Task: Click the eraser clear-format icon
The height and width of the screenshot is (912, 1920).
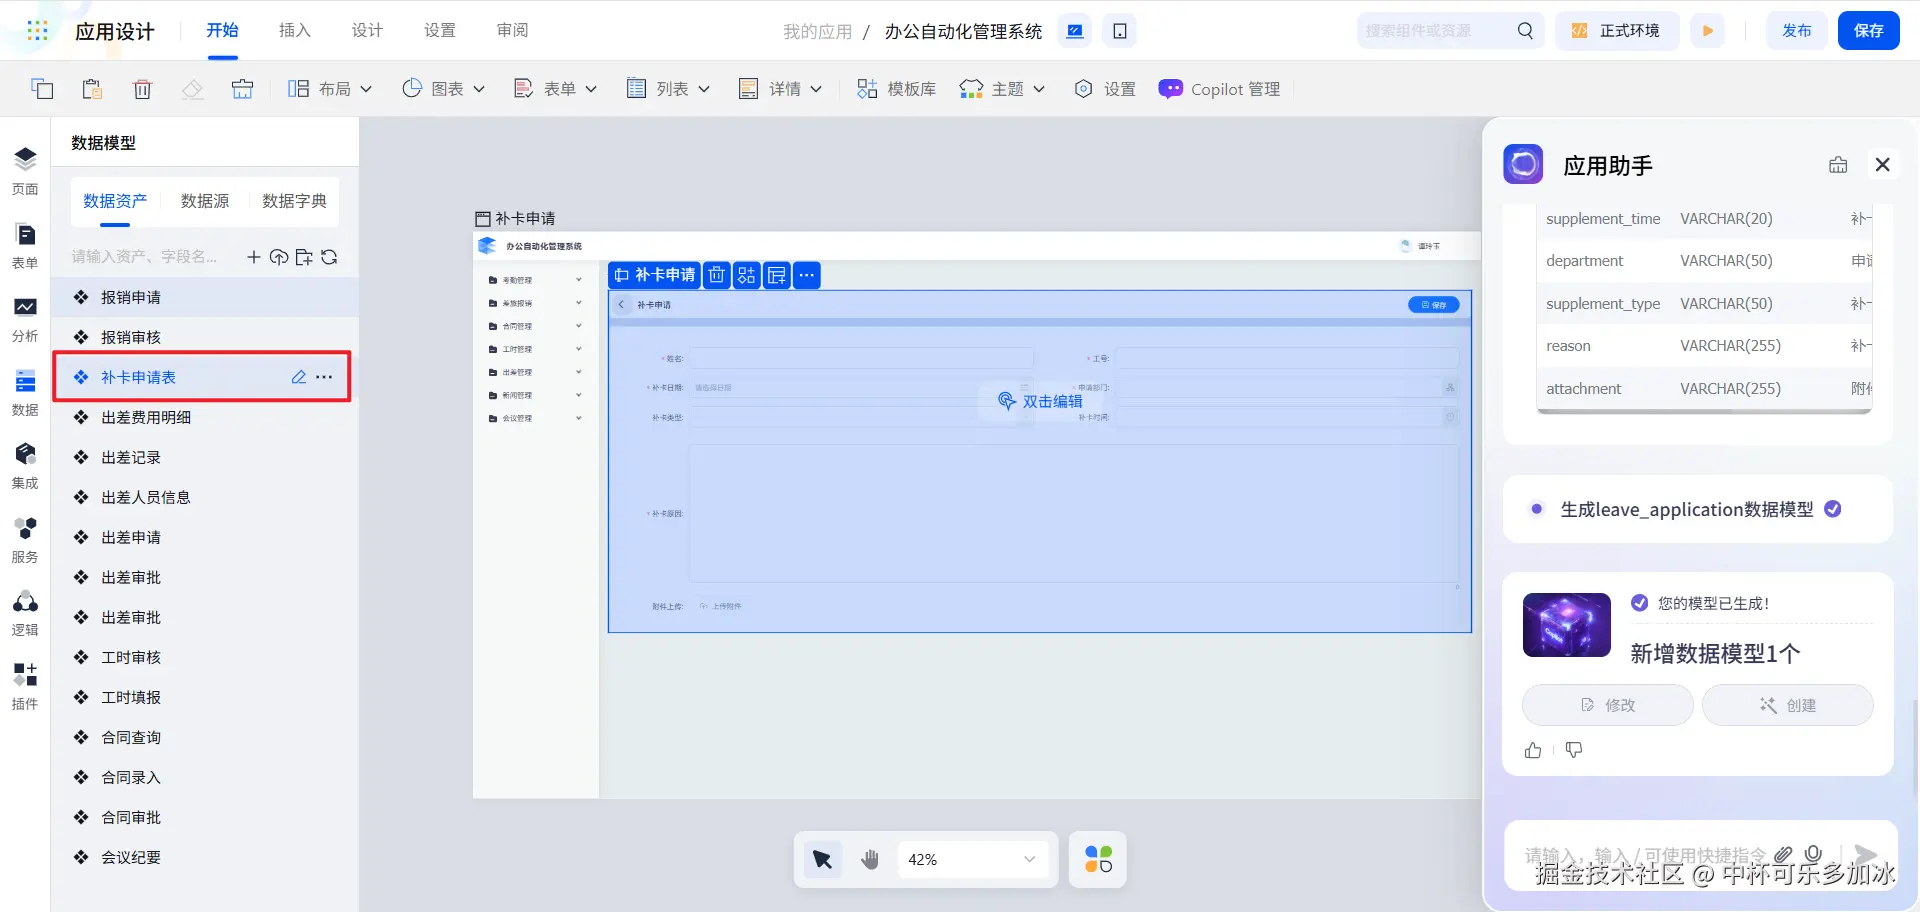Action: coord(192,89)
